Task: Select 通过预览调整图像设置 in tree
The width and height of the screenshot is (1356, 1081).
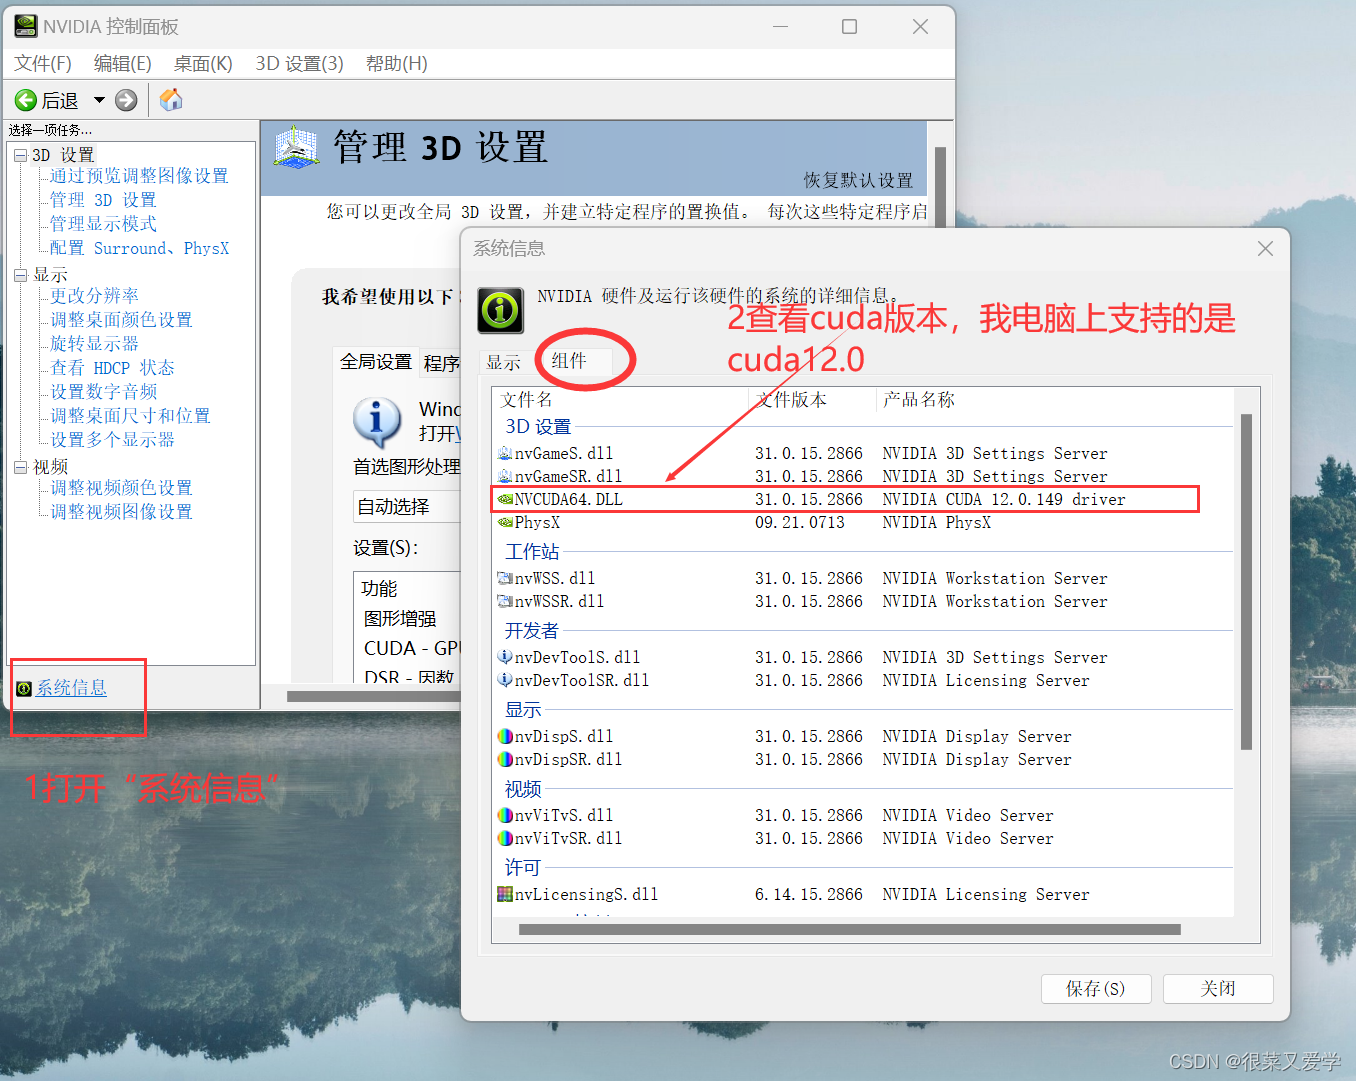Action: [x=139, y=176]
